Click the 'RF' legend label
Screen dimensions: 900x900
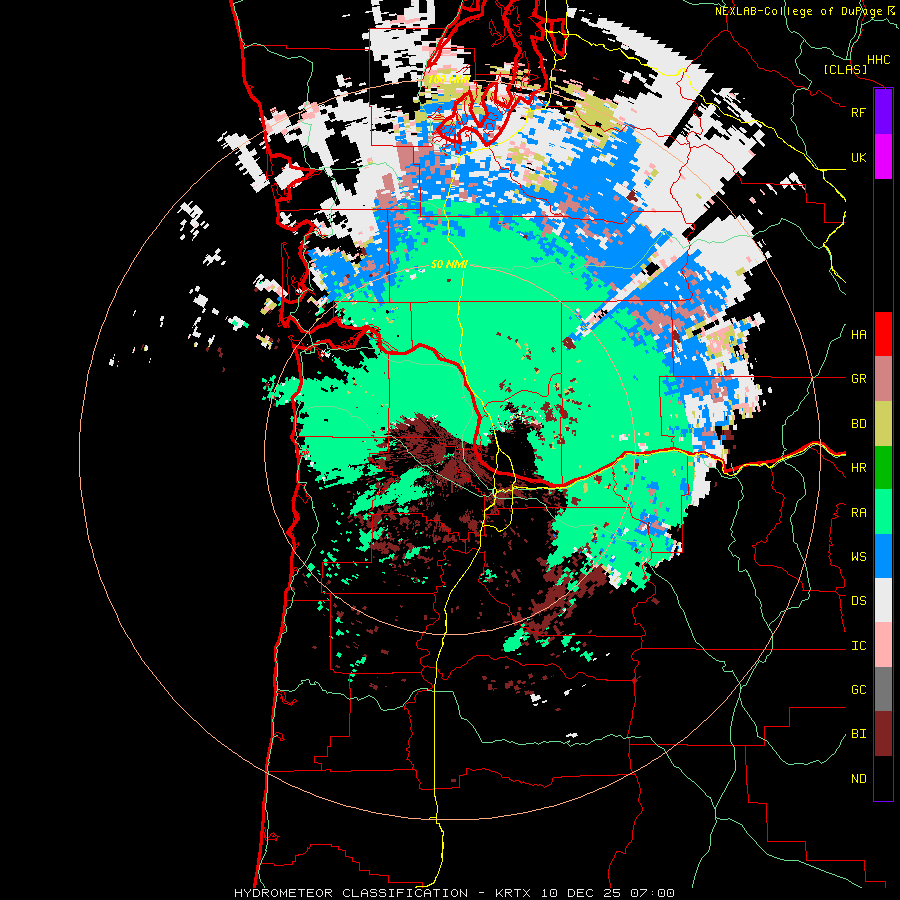pos(858,112)
